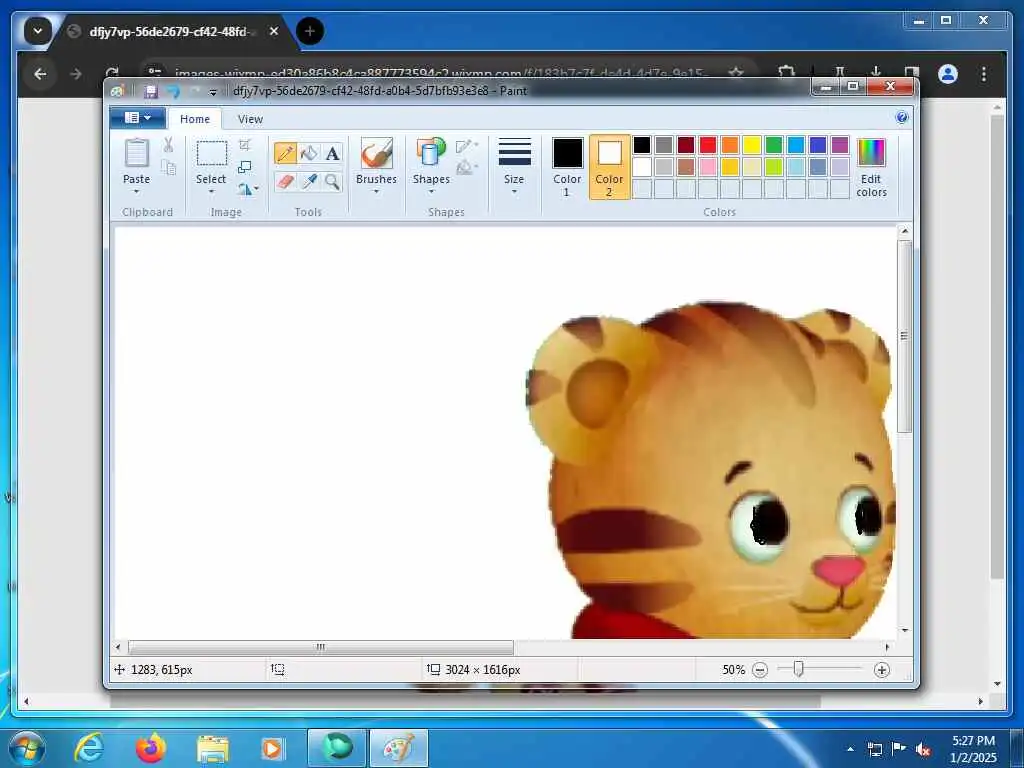Pick the pink rose color swatch
This screenshot has height=768, width=1024.
tap(707, 167)
